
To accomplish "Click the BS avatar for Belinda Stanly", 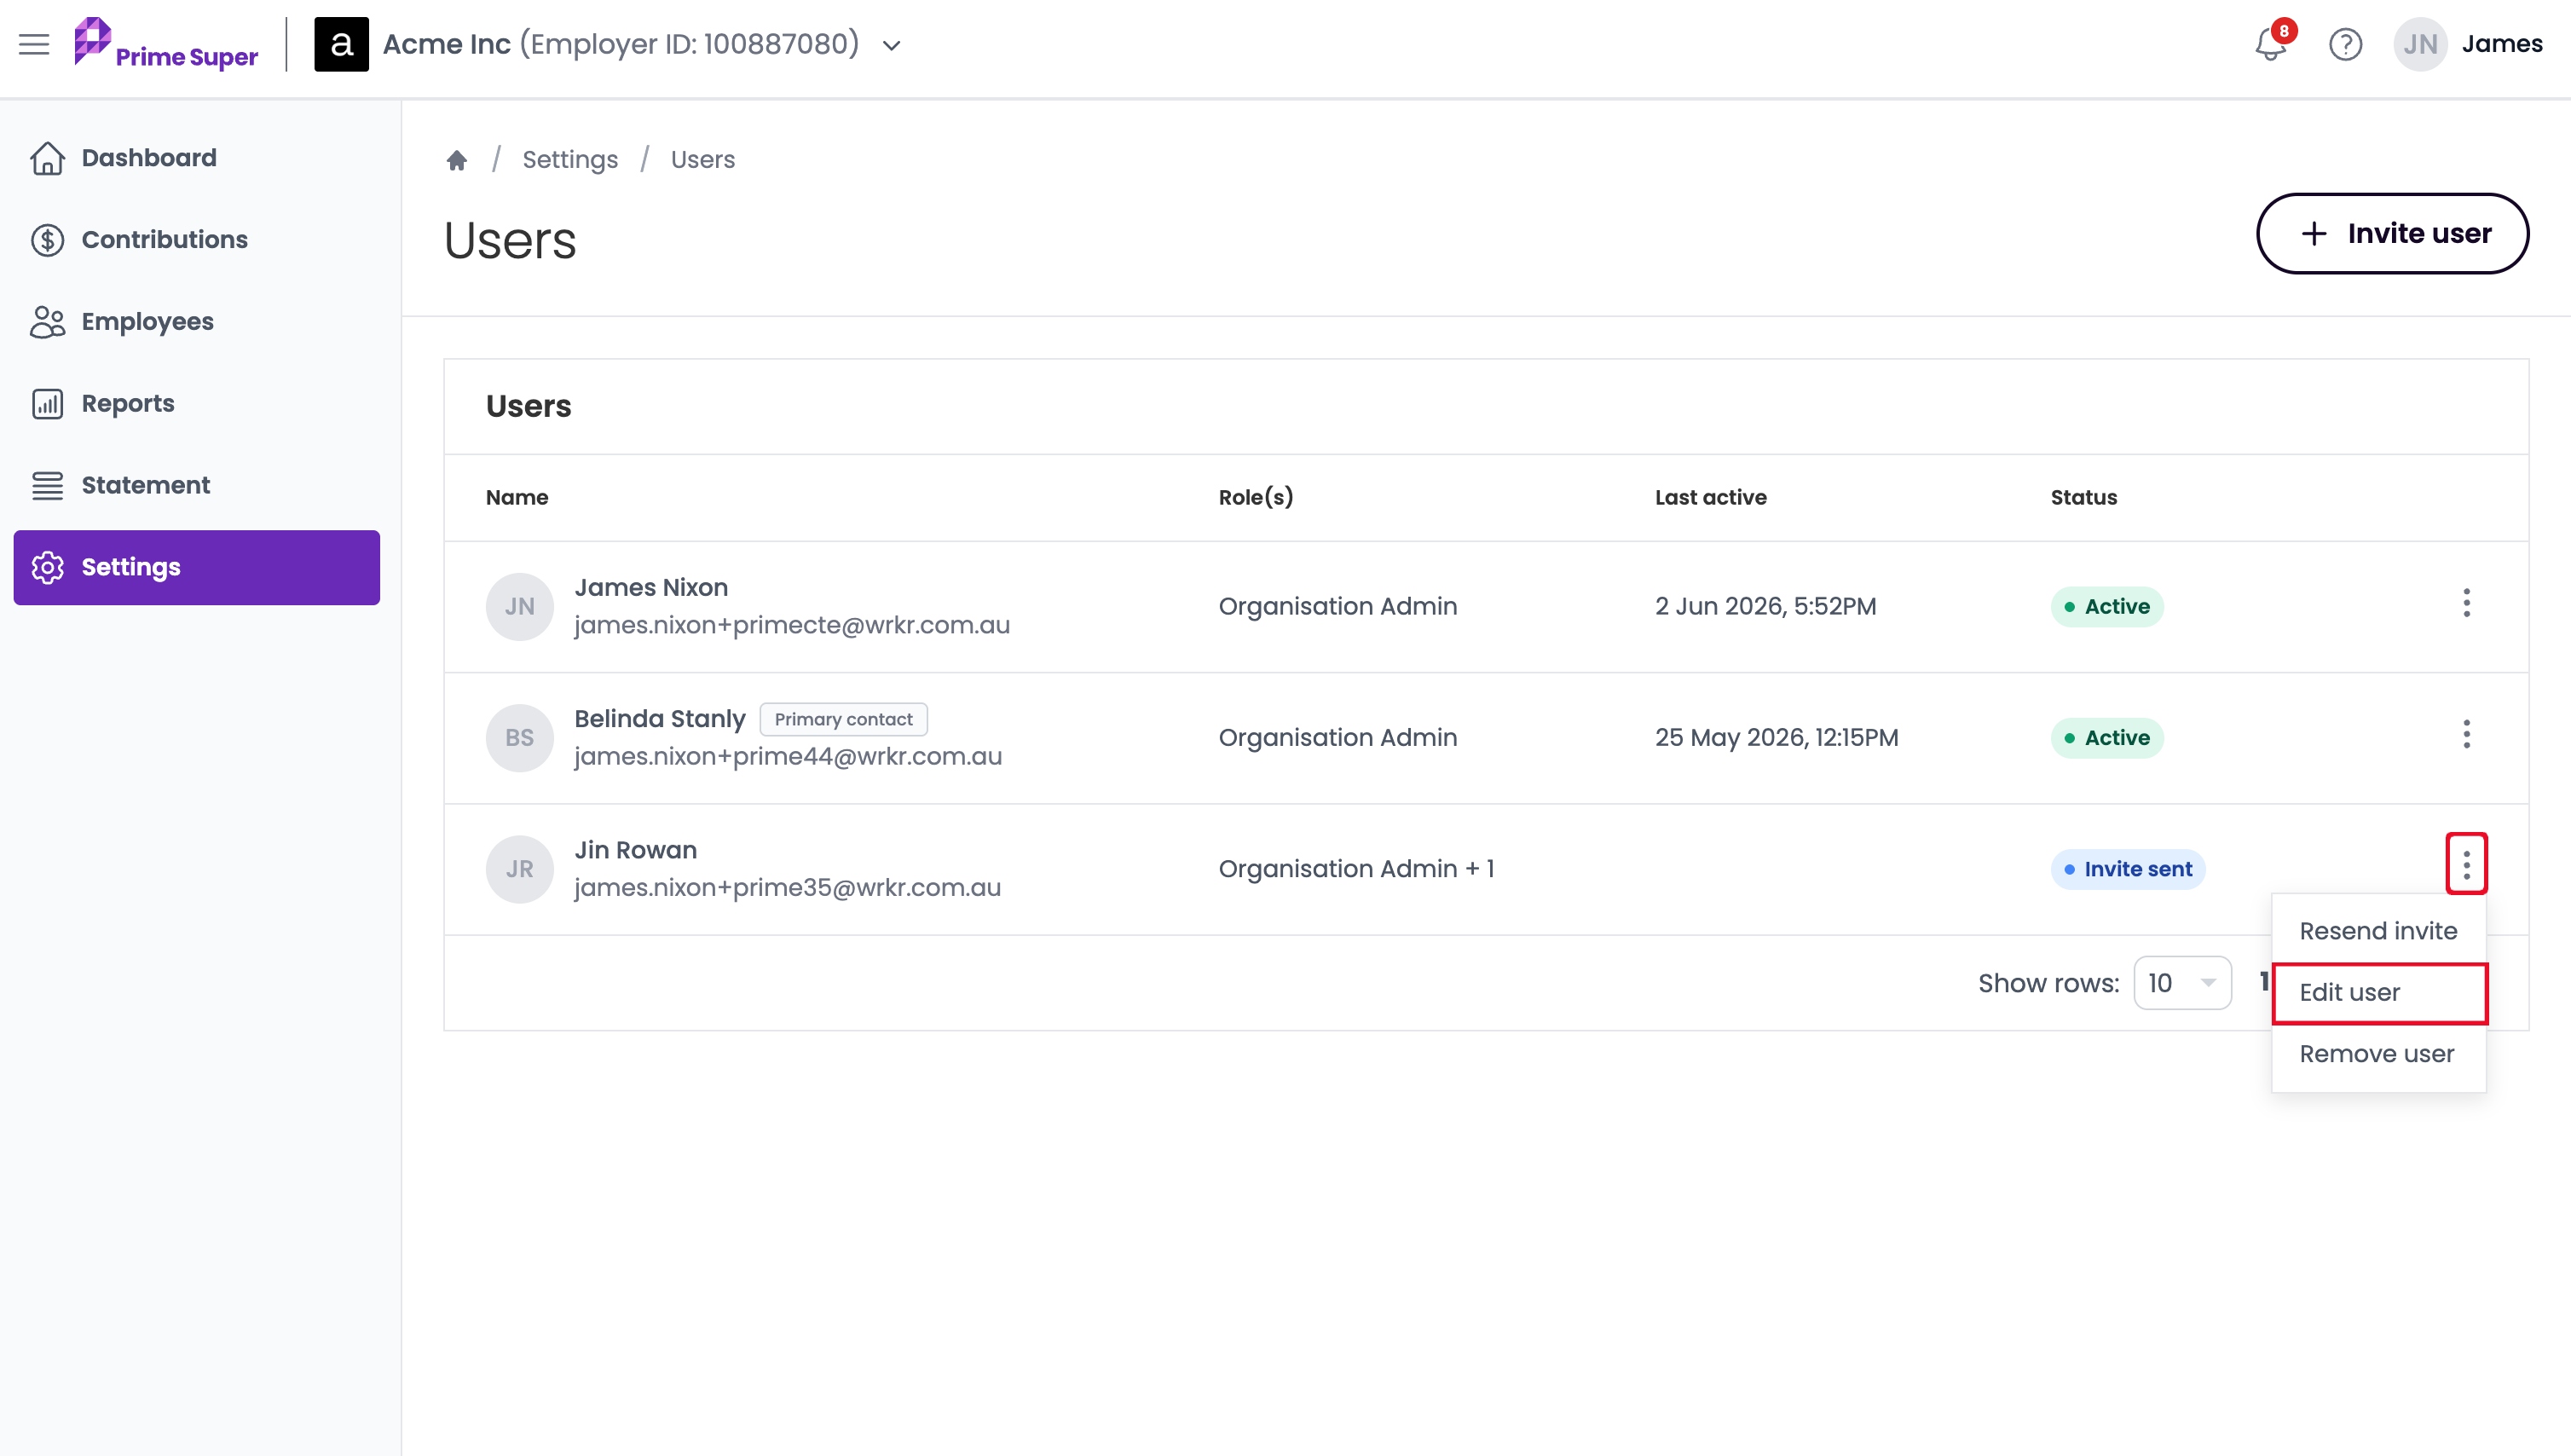I will 519,738.
